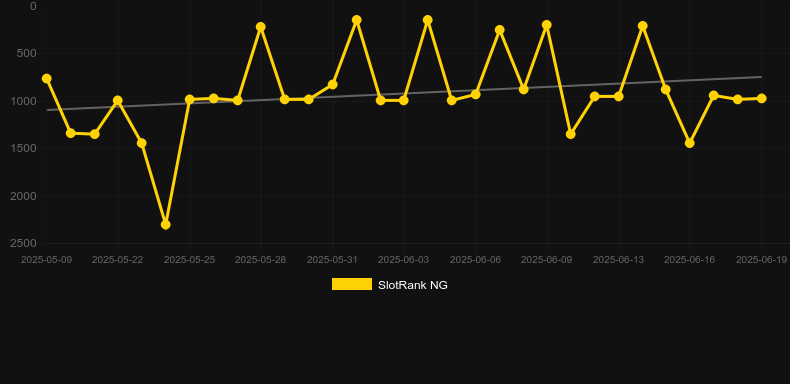
Task: Click the 2000 y-axis label
Action: (x=24, y=196)
